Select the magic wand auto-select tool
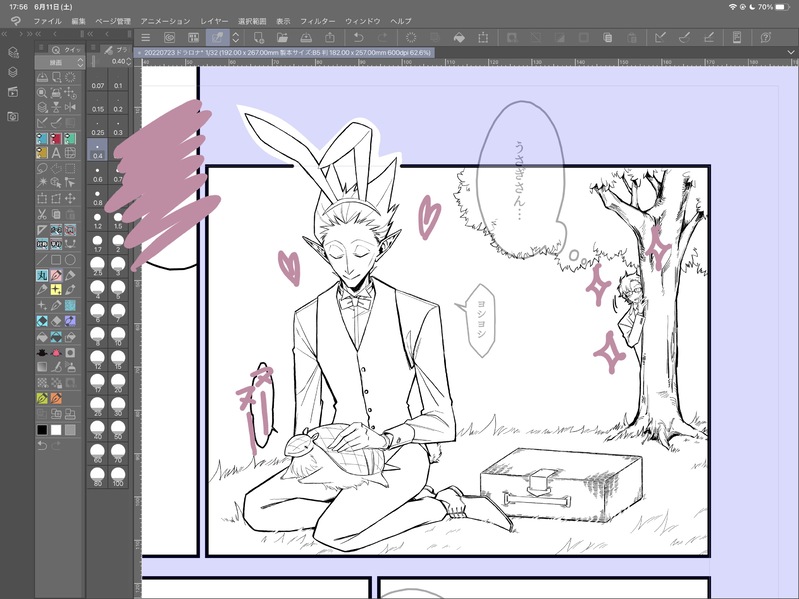Screen dimensions: 799x599 [42, 182]
